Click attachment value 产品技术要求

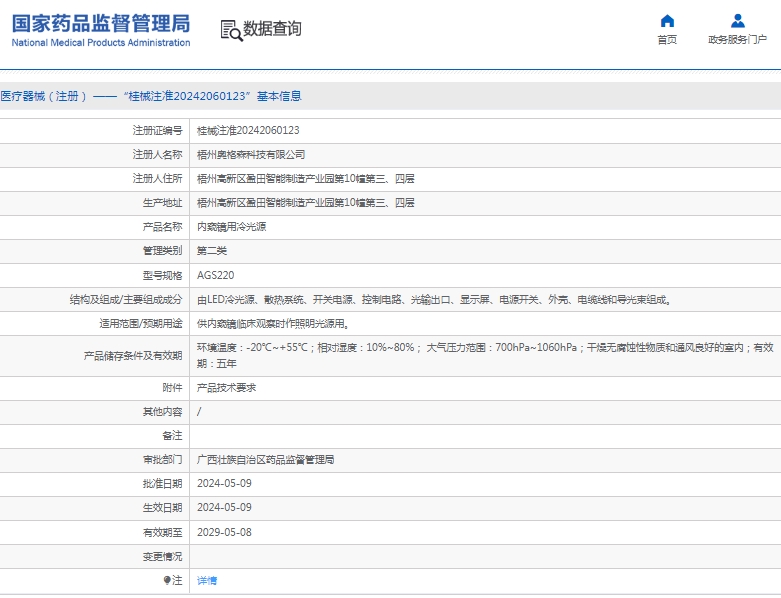pos(226,388)
